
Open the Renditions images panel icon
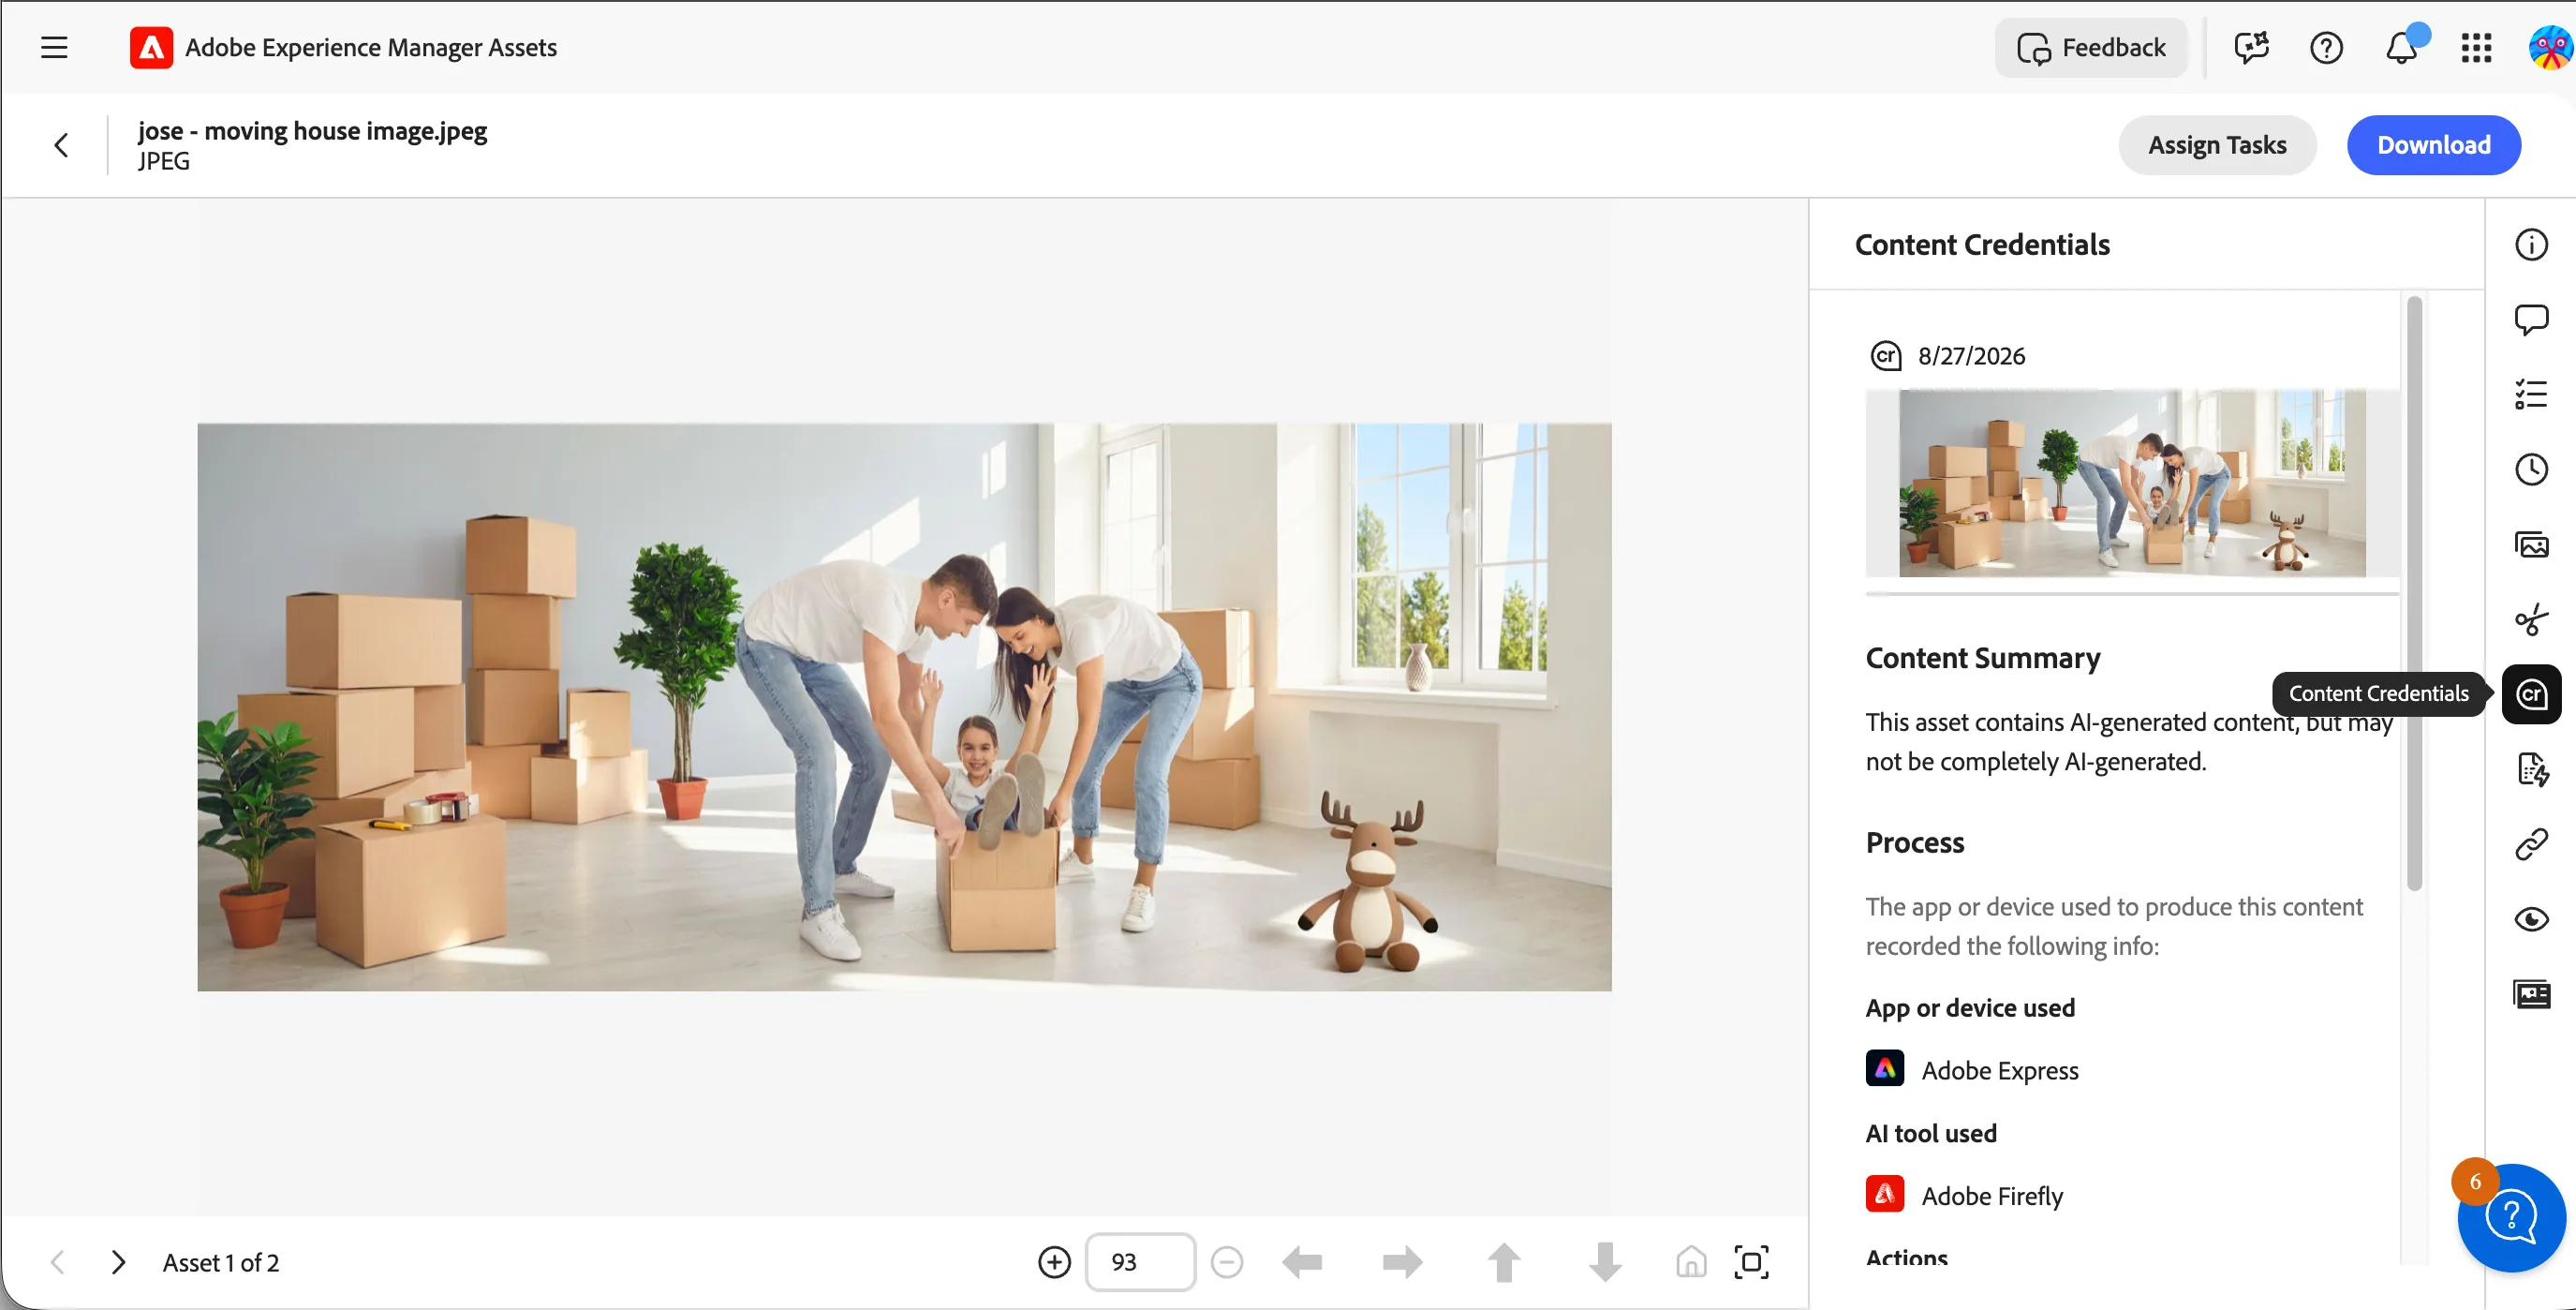coord(2531,545)
